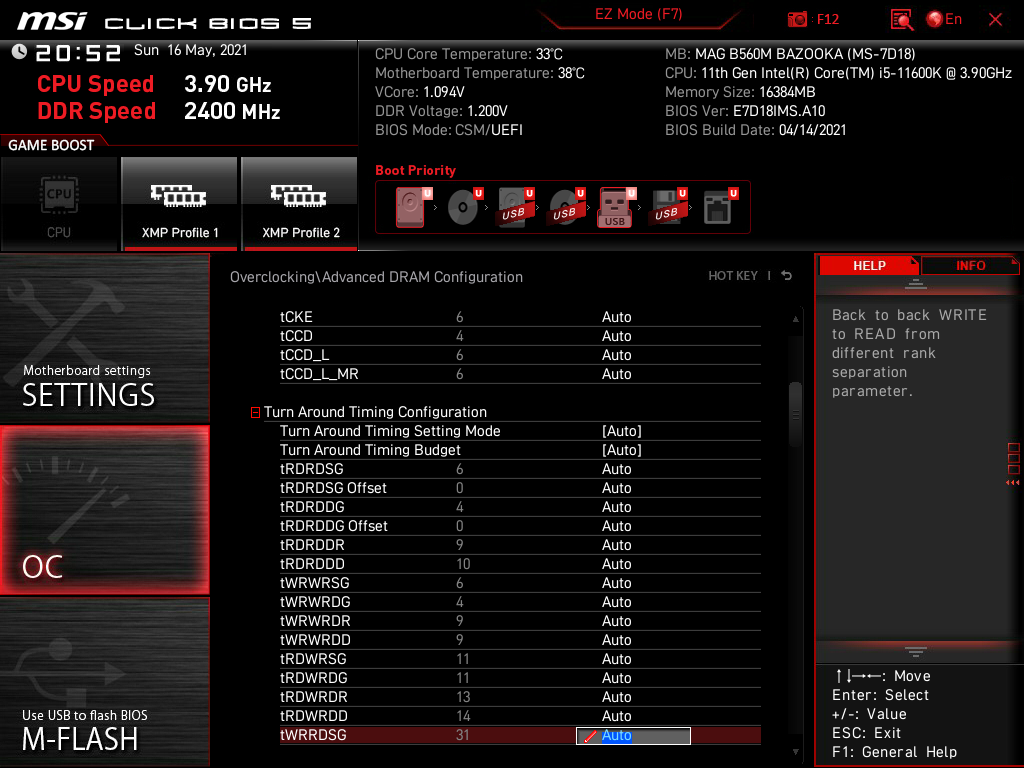Click the scroll down arrow of settings list
This screenshot has width=1024, height=768.
(795, 752)
